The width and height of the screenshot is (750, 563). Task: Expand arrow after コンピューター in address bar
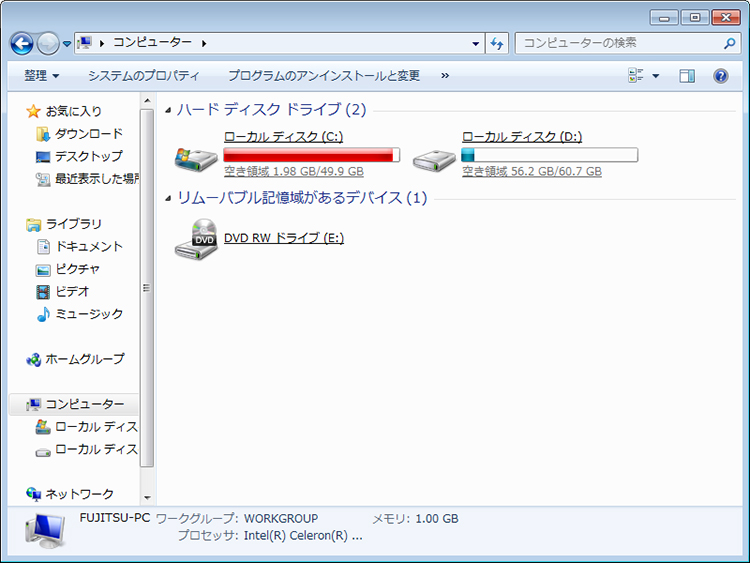(204, 44)
